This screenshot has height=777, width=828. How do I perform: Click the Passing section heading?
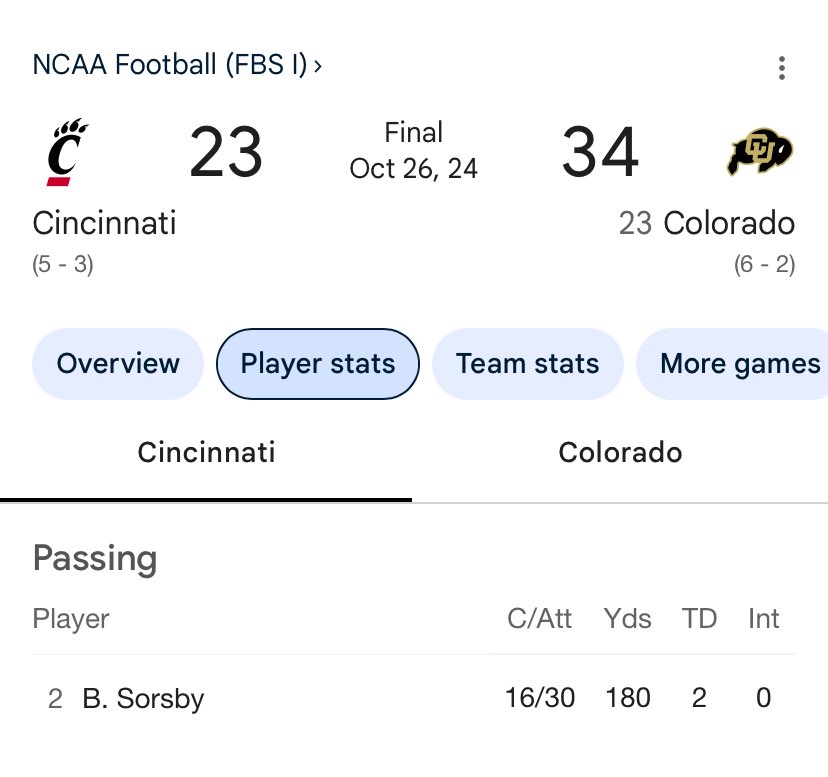click(x=95, y=559)
